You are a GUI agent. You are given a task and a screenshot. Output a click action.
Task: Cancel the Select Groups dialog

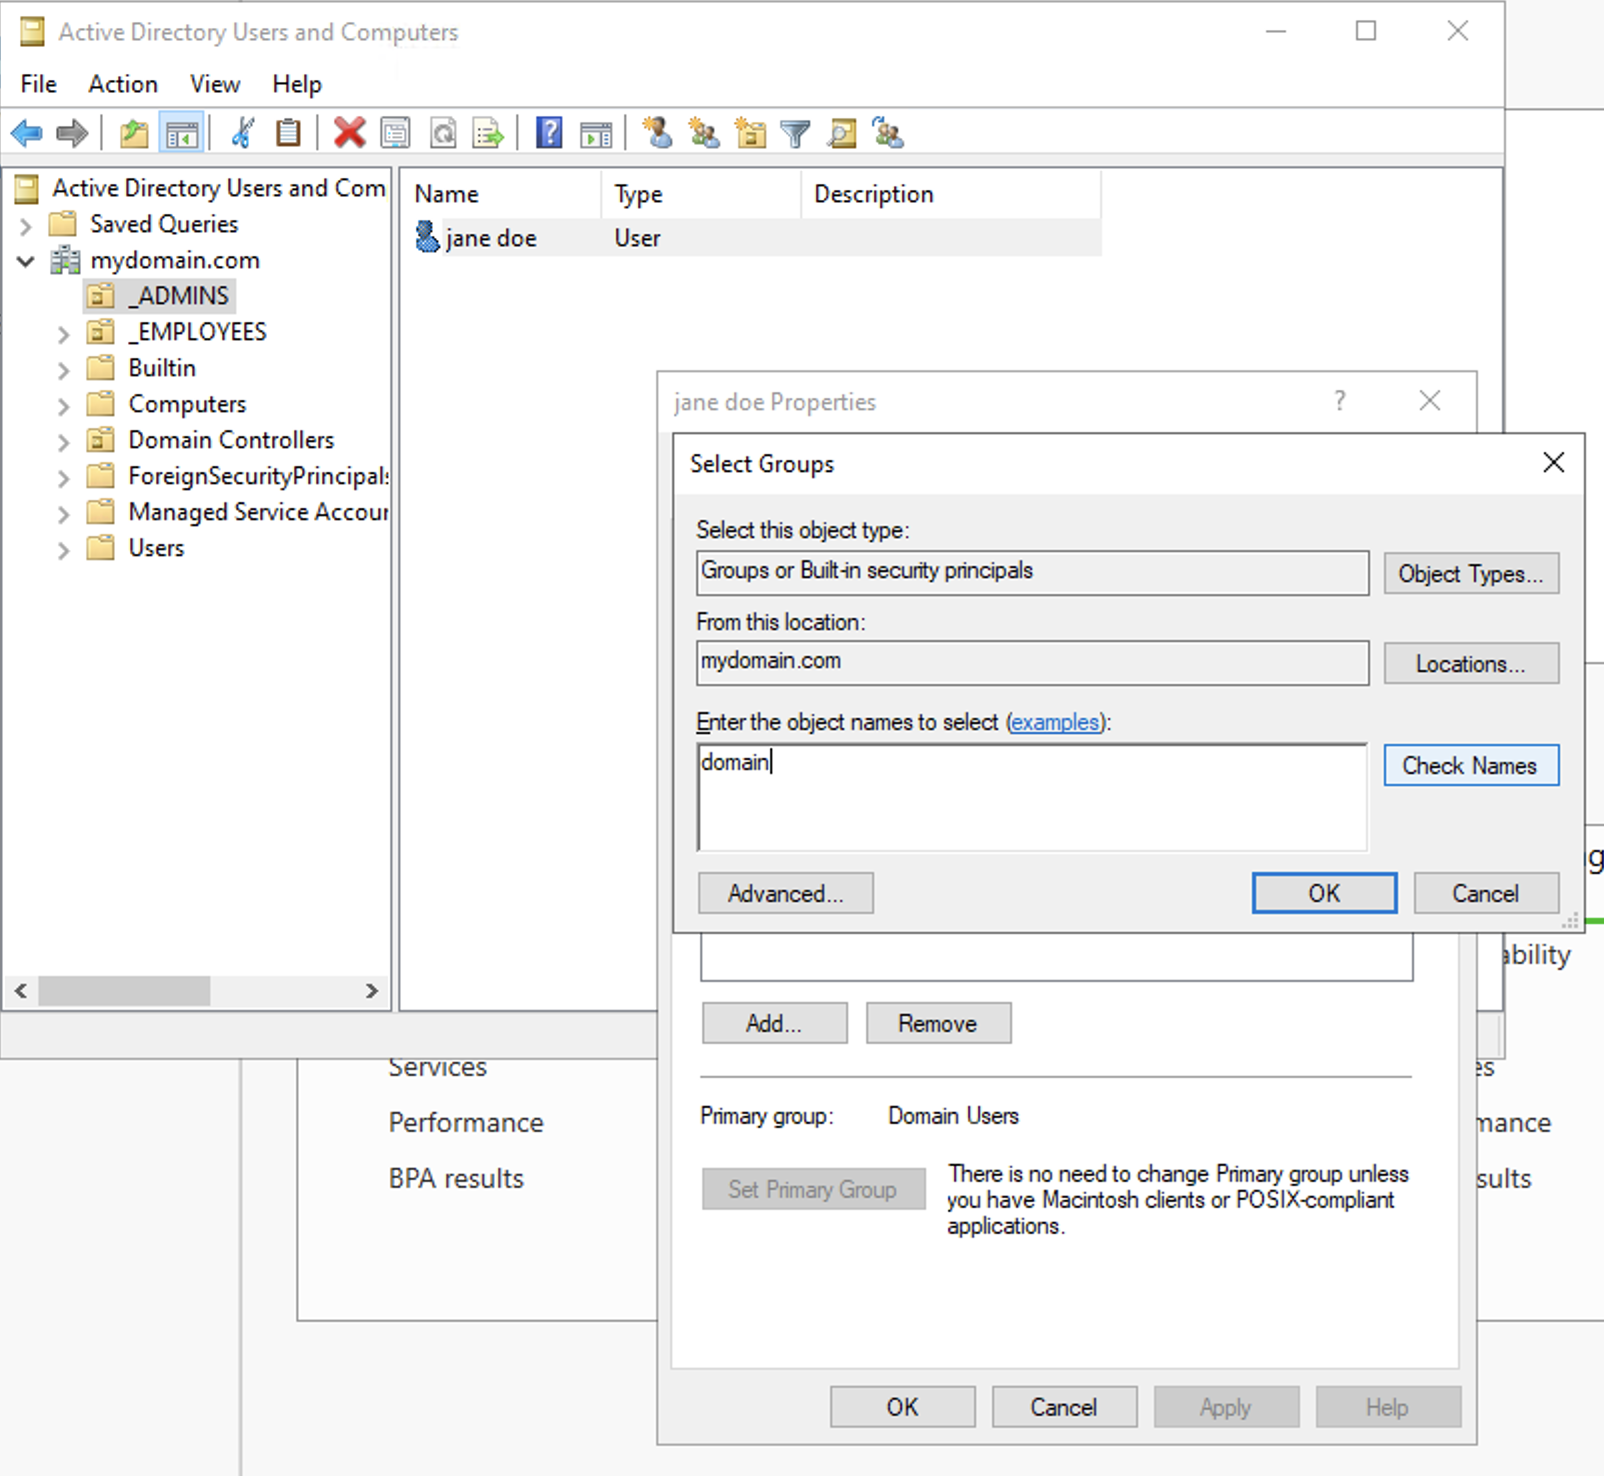click(x=1486, y=893)
